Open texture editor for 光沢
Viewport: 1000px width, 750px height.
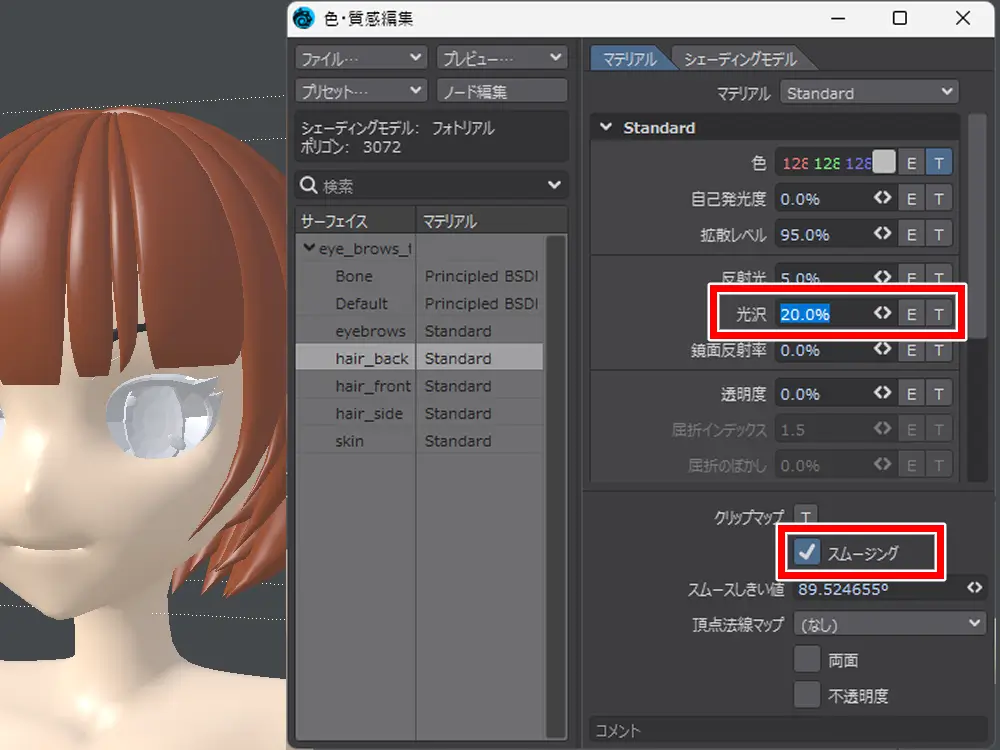coord(939,314)
